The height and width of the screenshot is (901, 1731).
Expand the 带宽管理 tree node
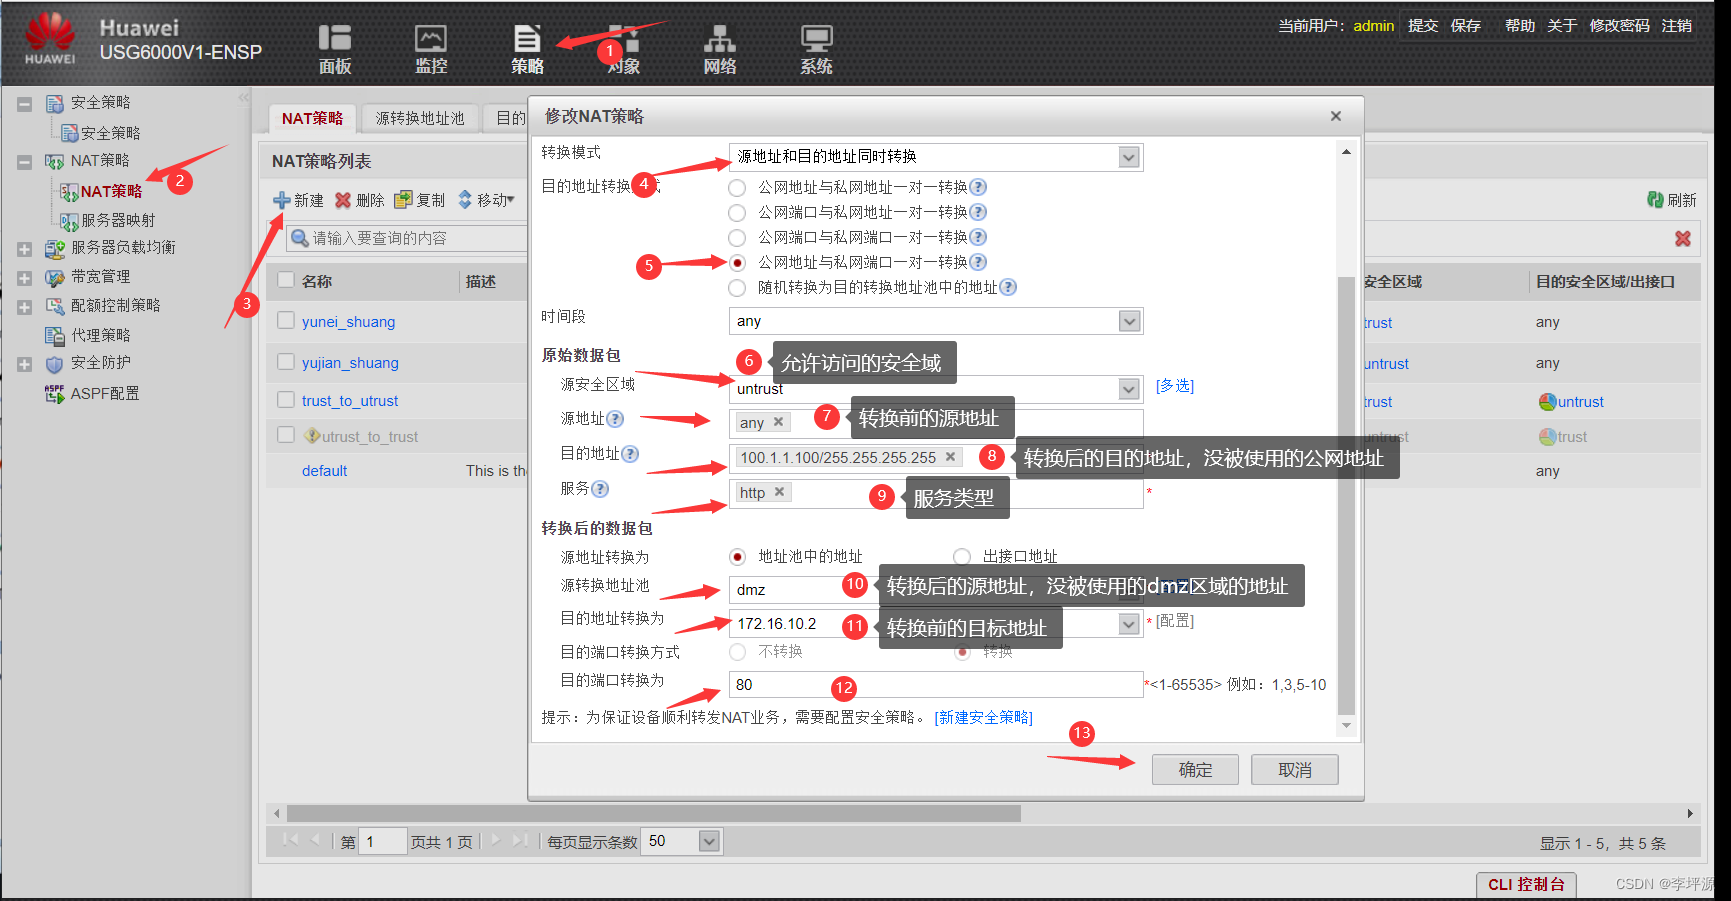(25, 278)
